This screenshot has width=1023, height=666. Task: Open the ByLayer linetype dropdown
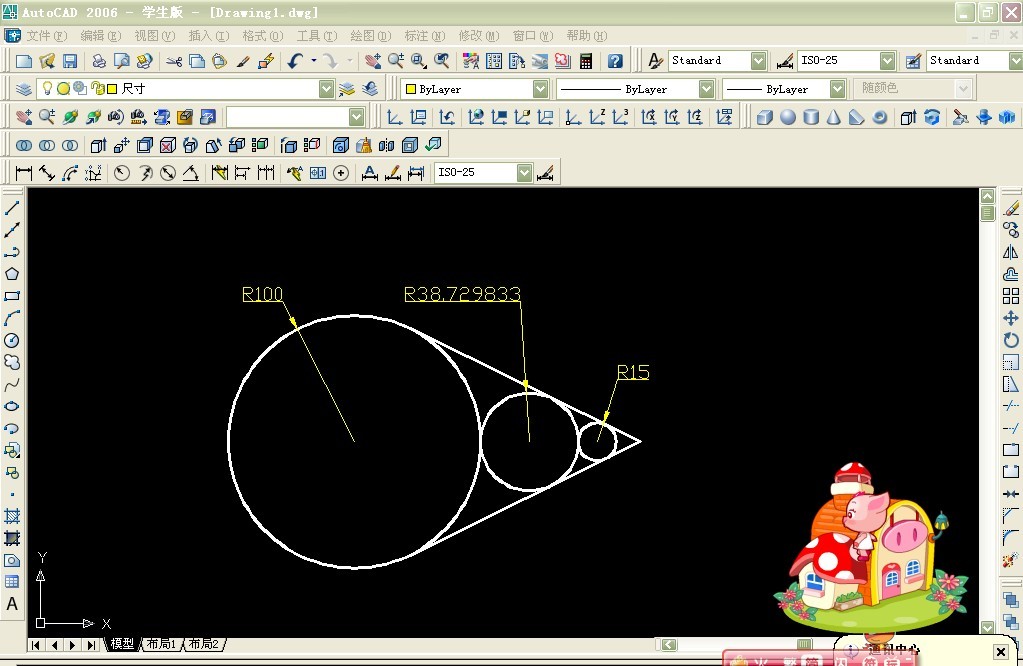[707, 89]
